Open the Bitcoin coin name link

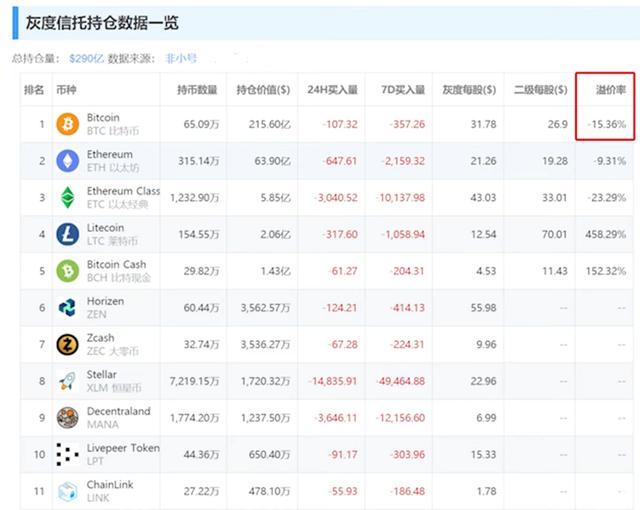pos(103,118)
